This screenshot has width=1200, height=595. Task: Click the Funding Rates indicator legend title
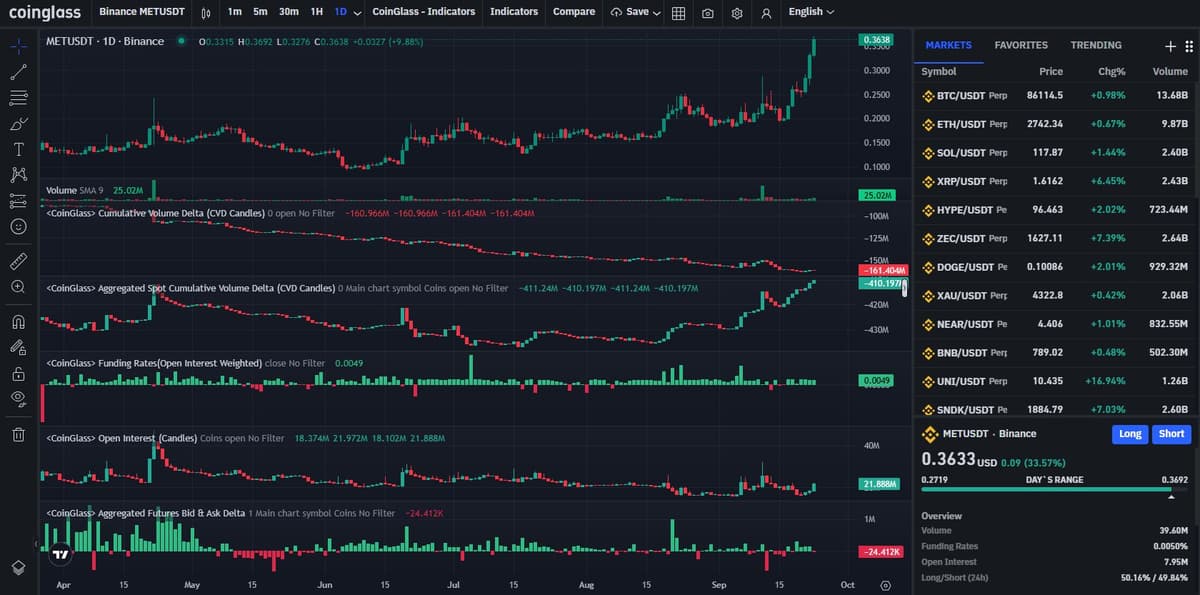(155, 363)
